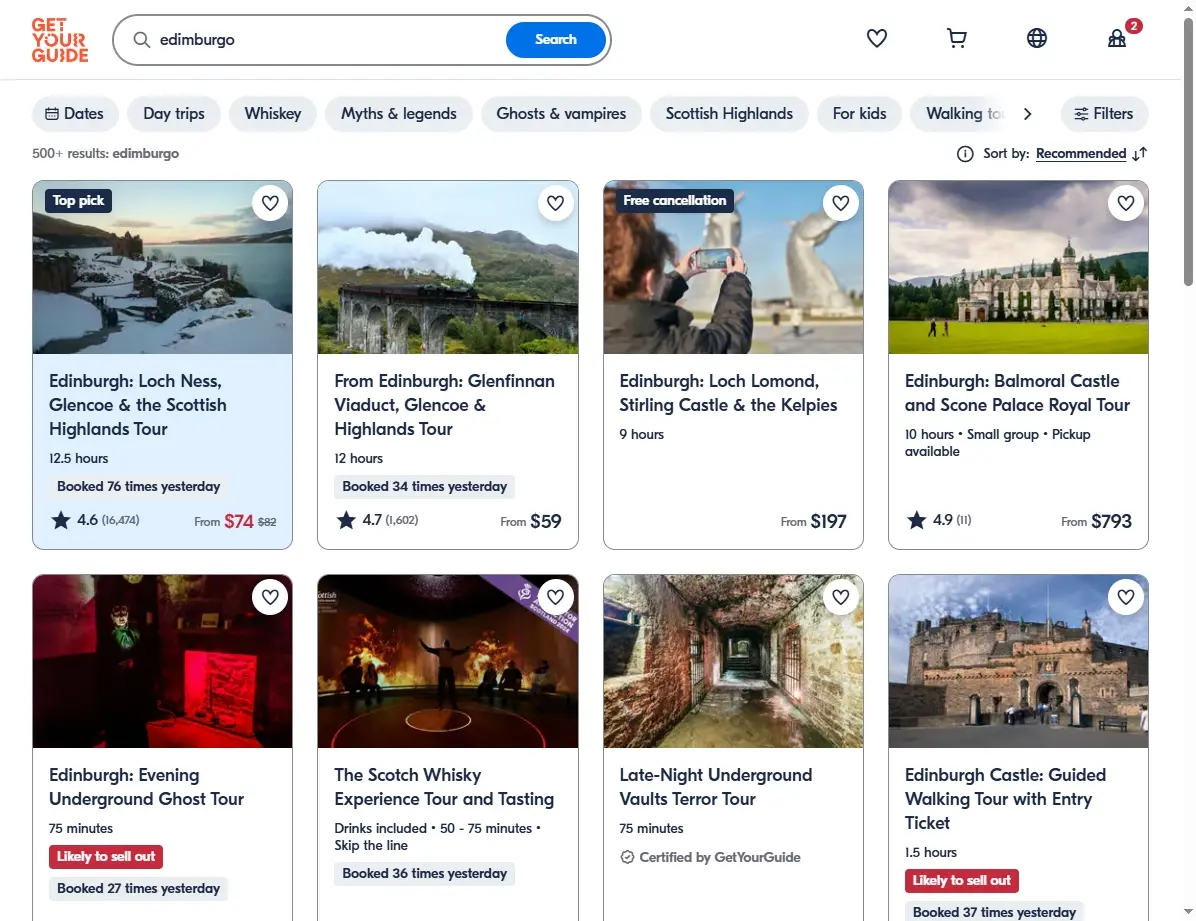The image size is (1196, 921).
Task: Click Likely to sell out on ghost tour
Action: [106, 857]
